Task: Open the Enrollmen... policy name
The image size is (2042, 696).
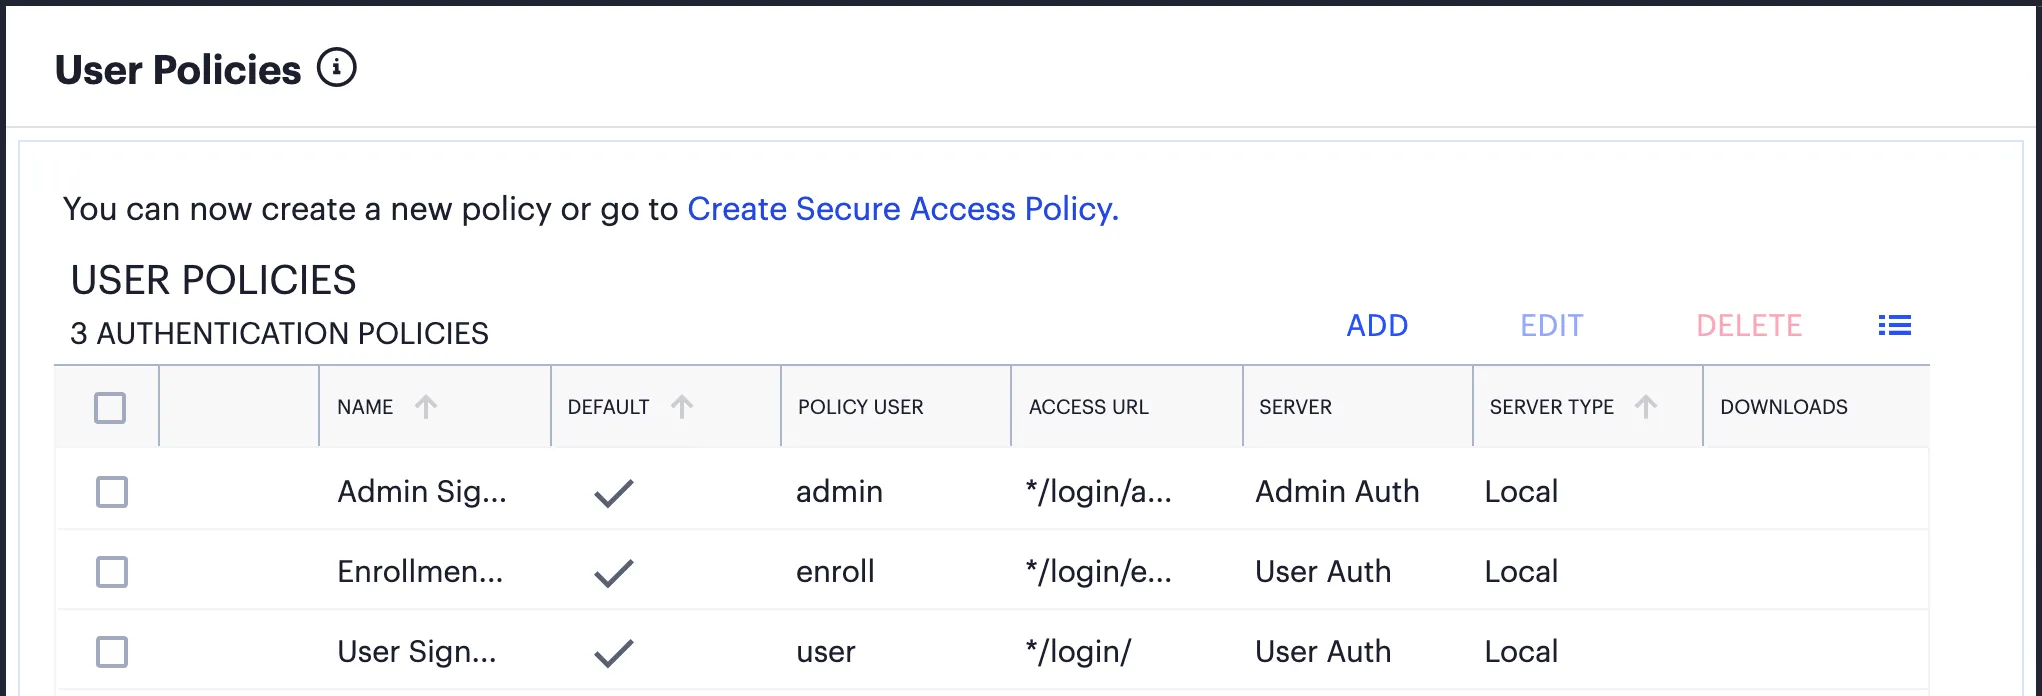Action: 420,572
